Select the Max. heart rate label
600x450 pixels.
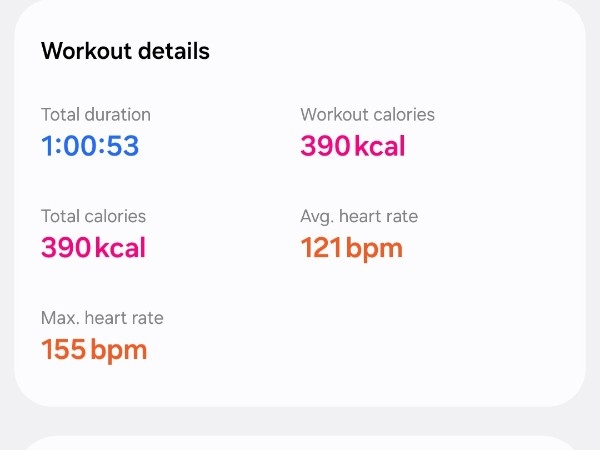[102, 318]
